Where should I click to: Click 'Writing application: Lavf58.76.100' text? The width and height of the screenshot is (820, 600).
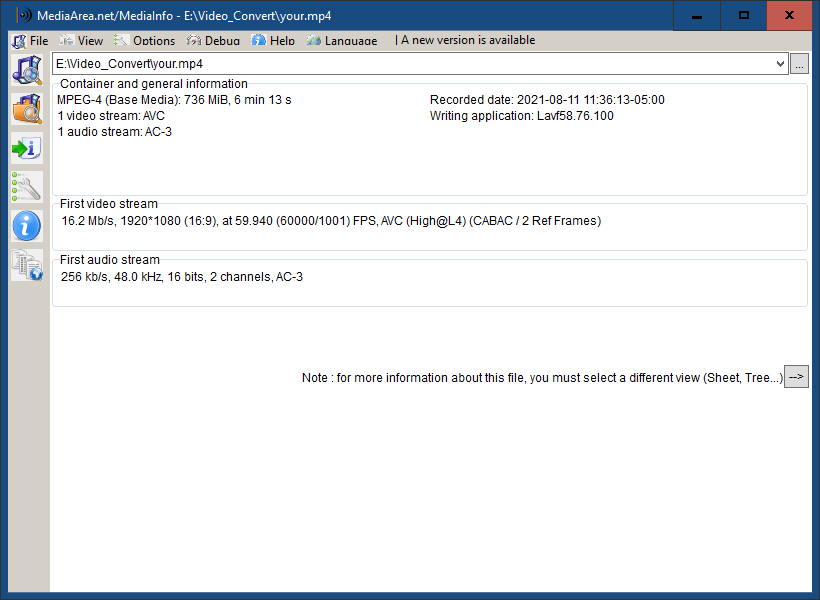521,116
